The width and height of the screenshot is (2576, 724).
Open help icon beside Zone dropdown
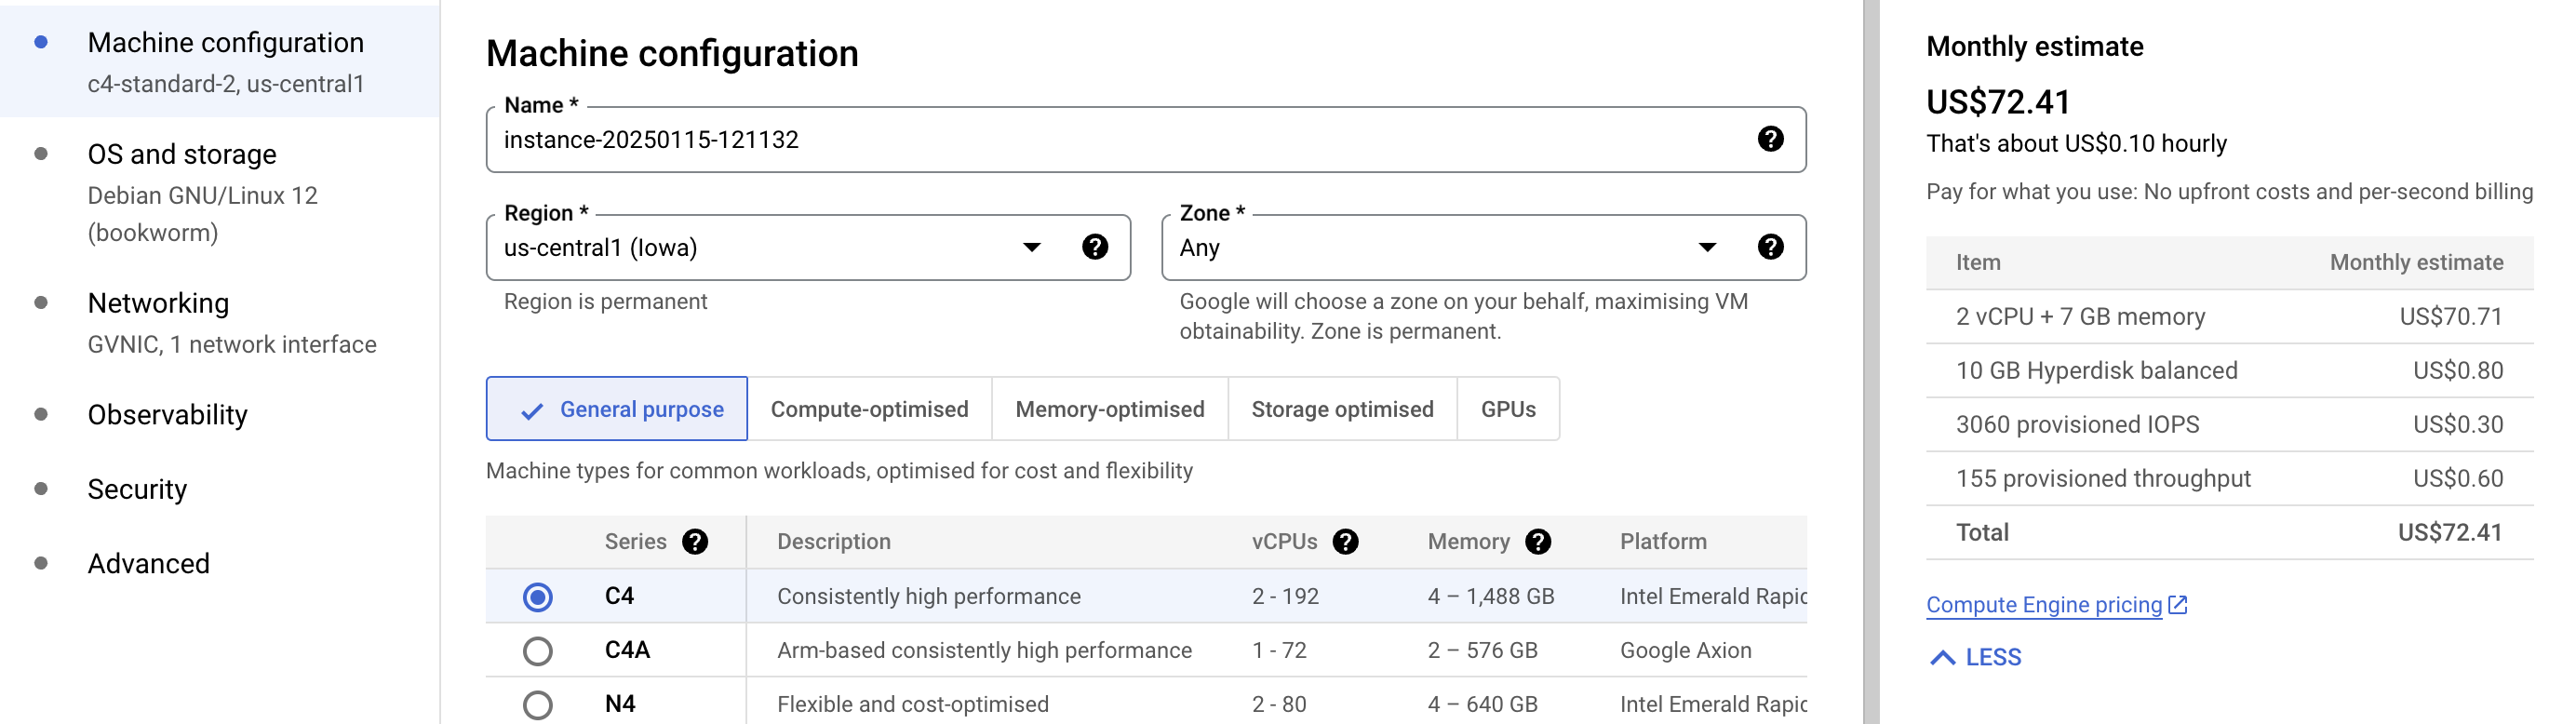1770,247
